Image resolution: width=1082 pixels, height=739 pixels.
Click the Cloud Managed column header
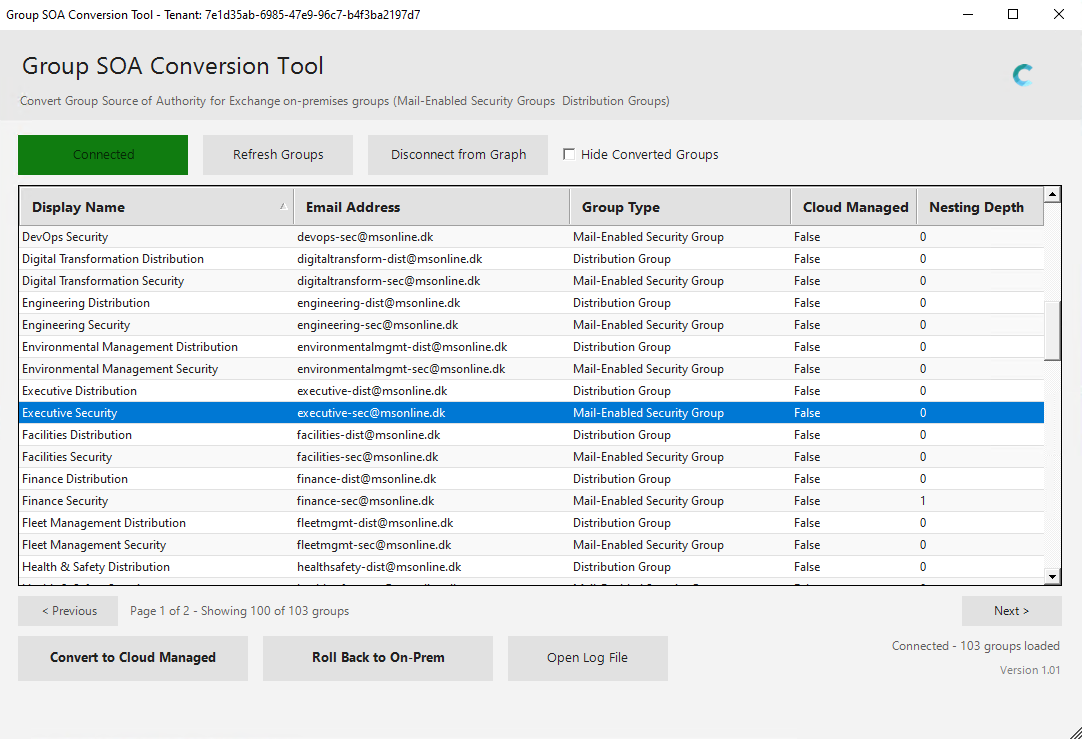pyautogui.click(x=853, y=207)
